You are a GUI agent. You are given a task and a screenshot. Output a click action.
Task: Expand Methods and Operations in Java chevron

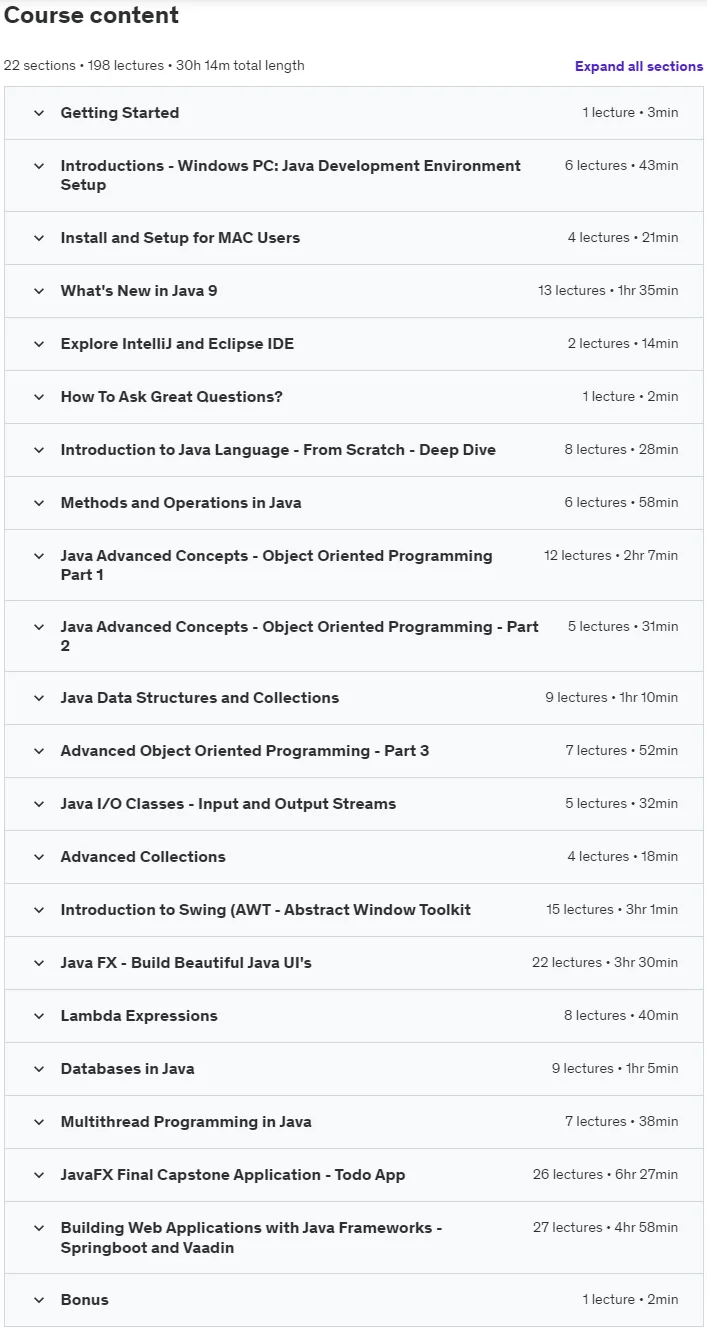click(x=39, y=503)
